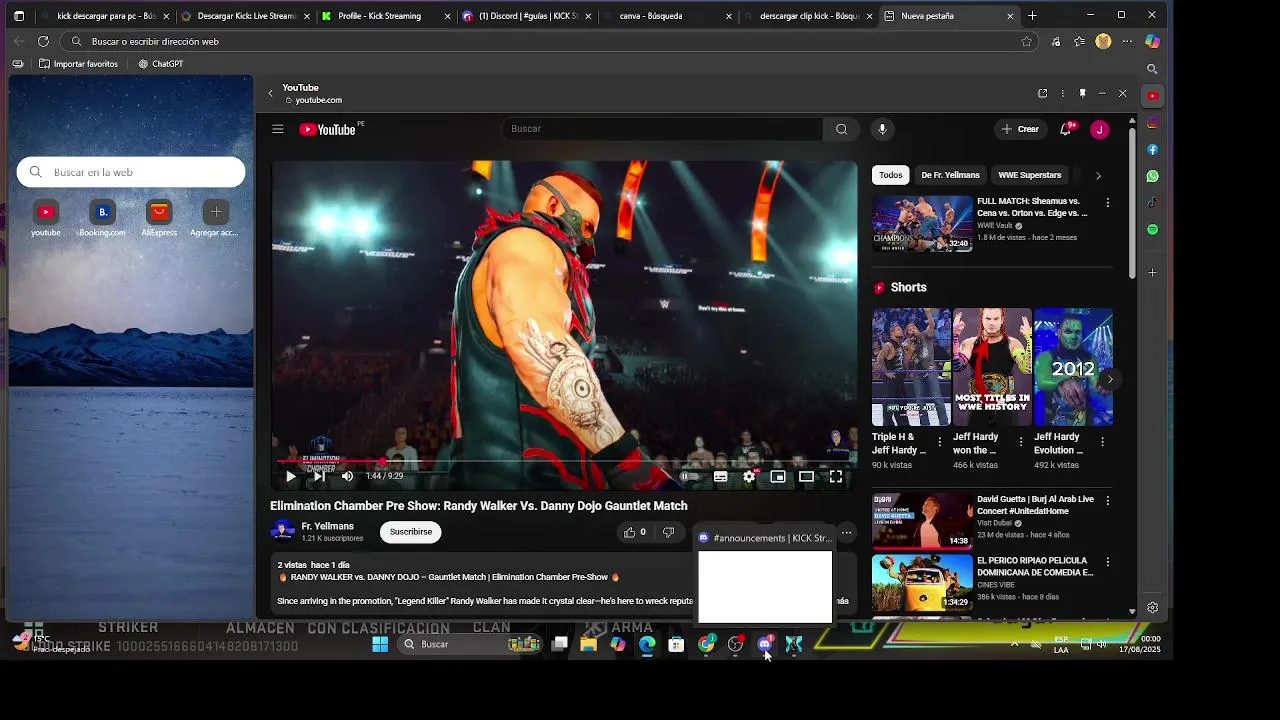Open WhatsApp in Edge sidebar
1280x720 pixels.
pos(1152,176)
